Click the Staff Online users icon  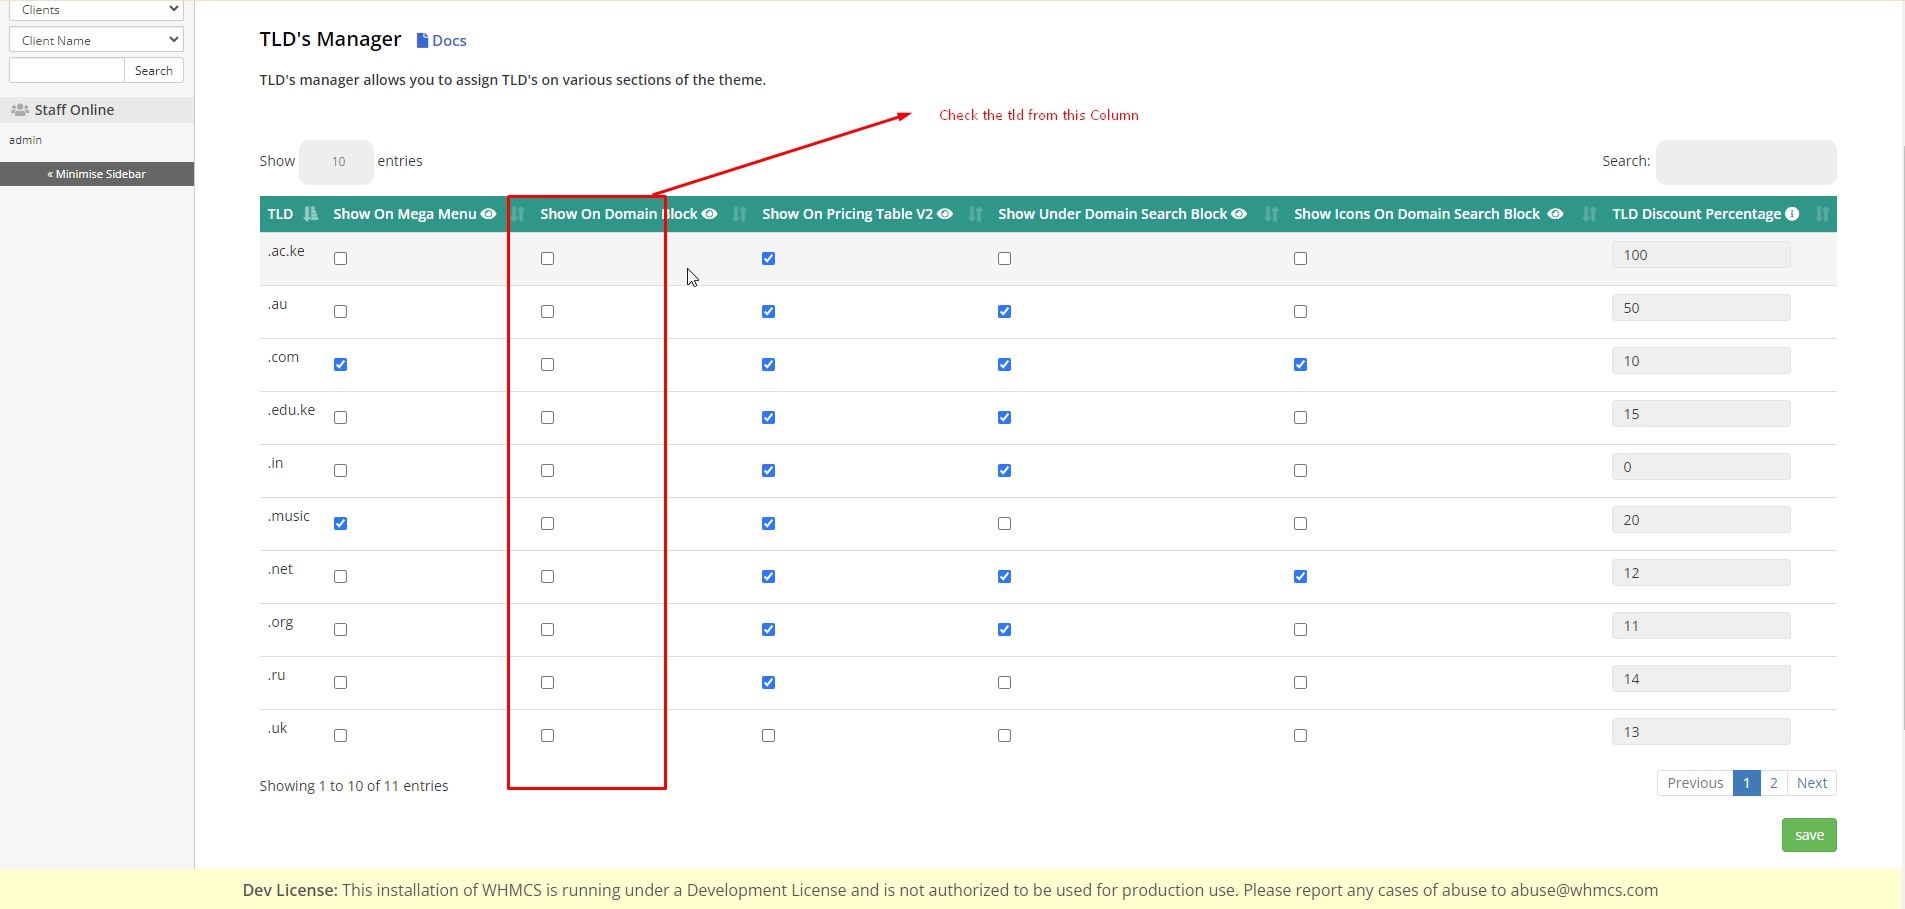[20, 110]
